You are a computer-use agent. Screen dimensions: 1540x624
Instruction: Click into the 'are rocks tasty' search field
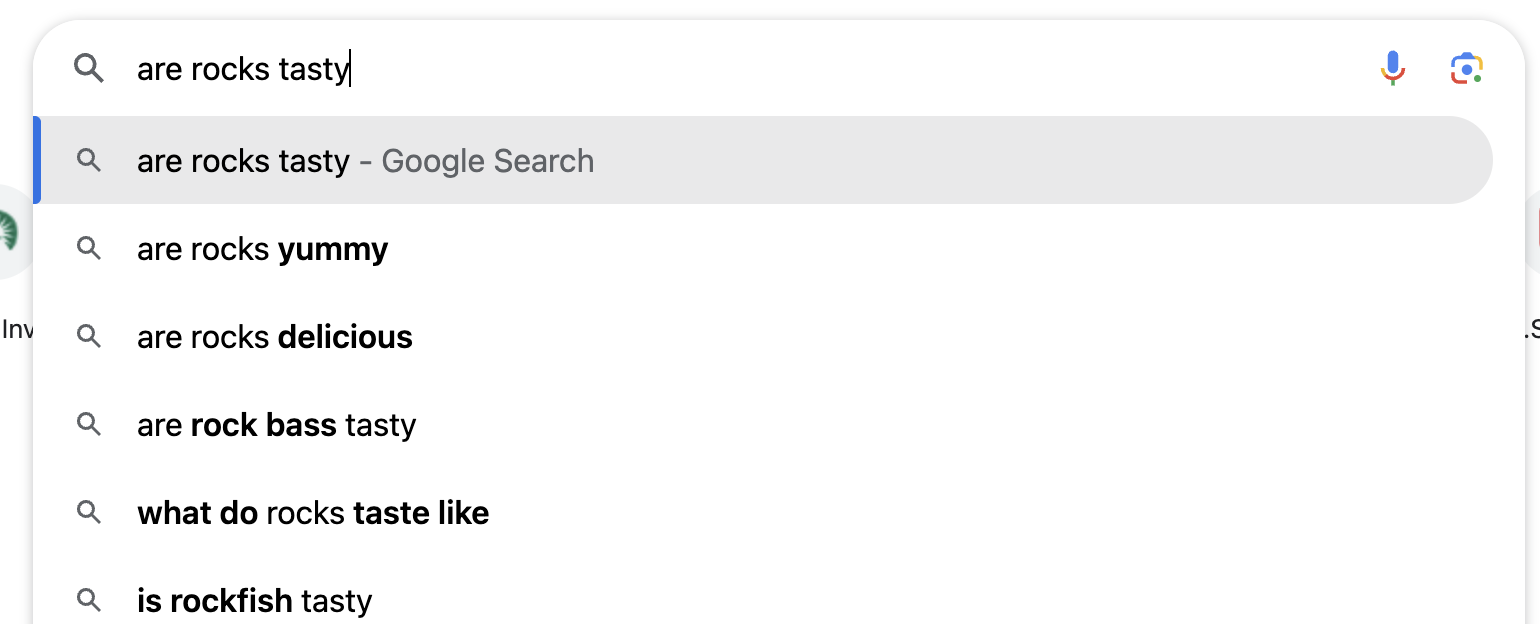click(x=700, y=69)
